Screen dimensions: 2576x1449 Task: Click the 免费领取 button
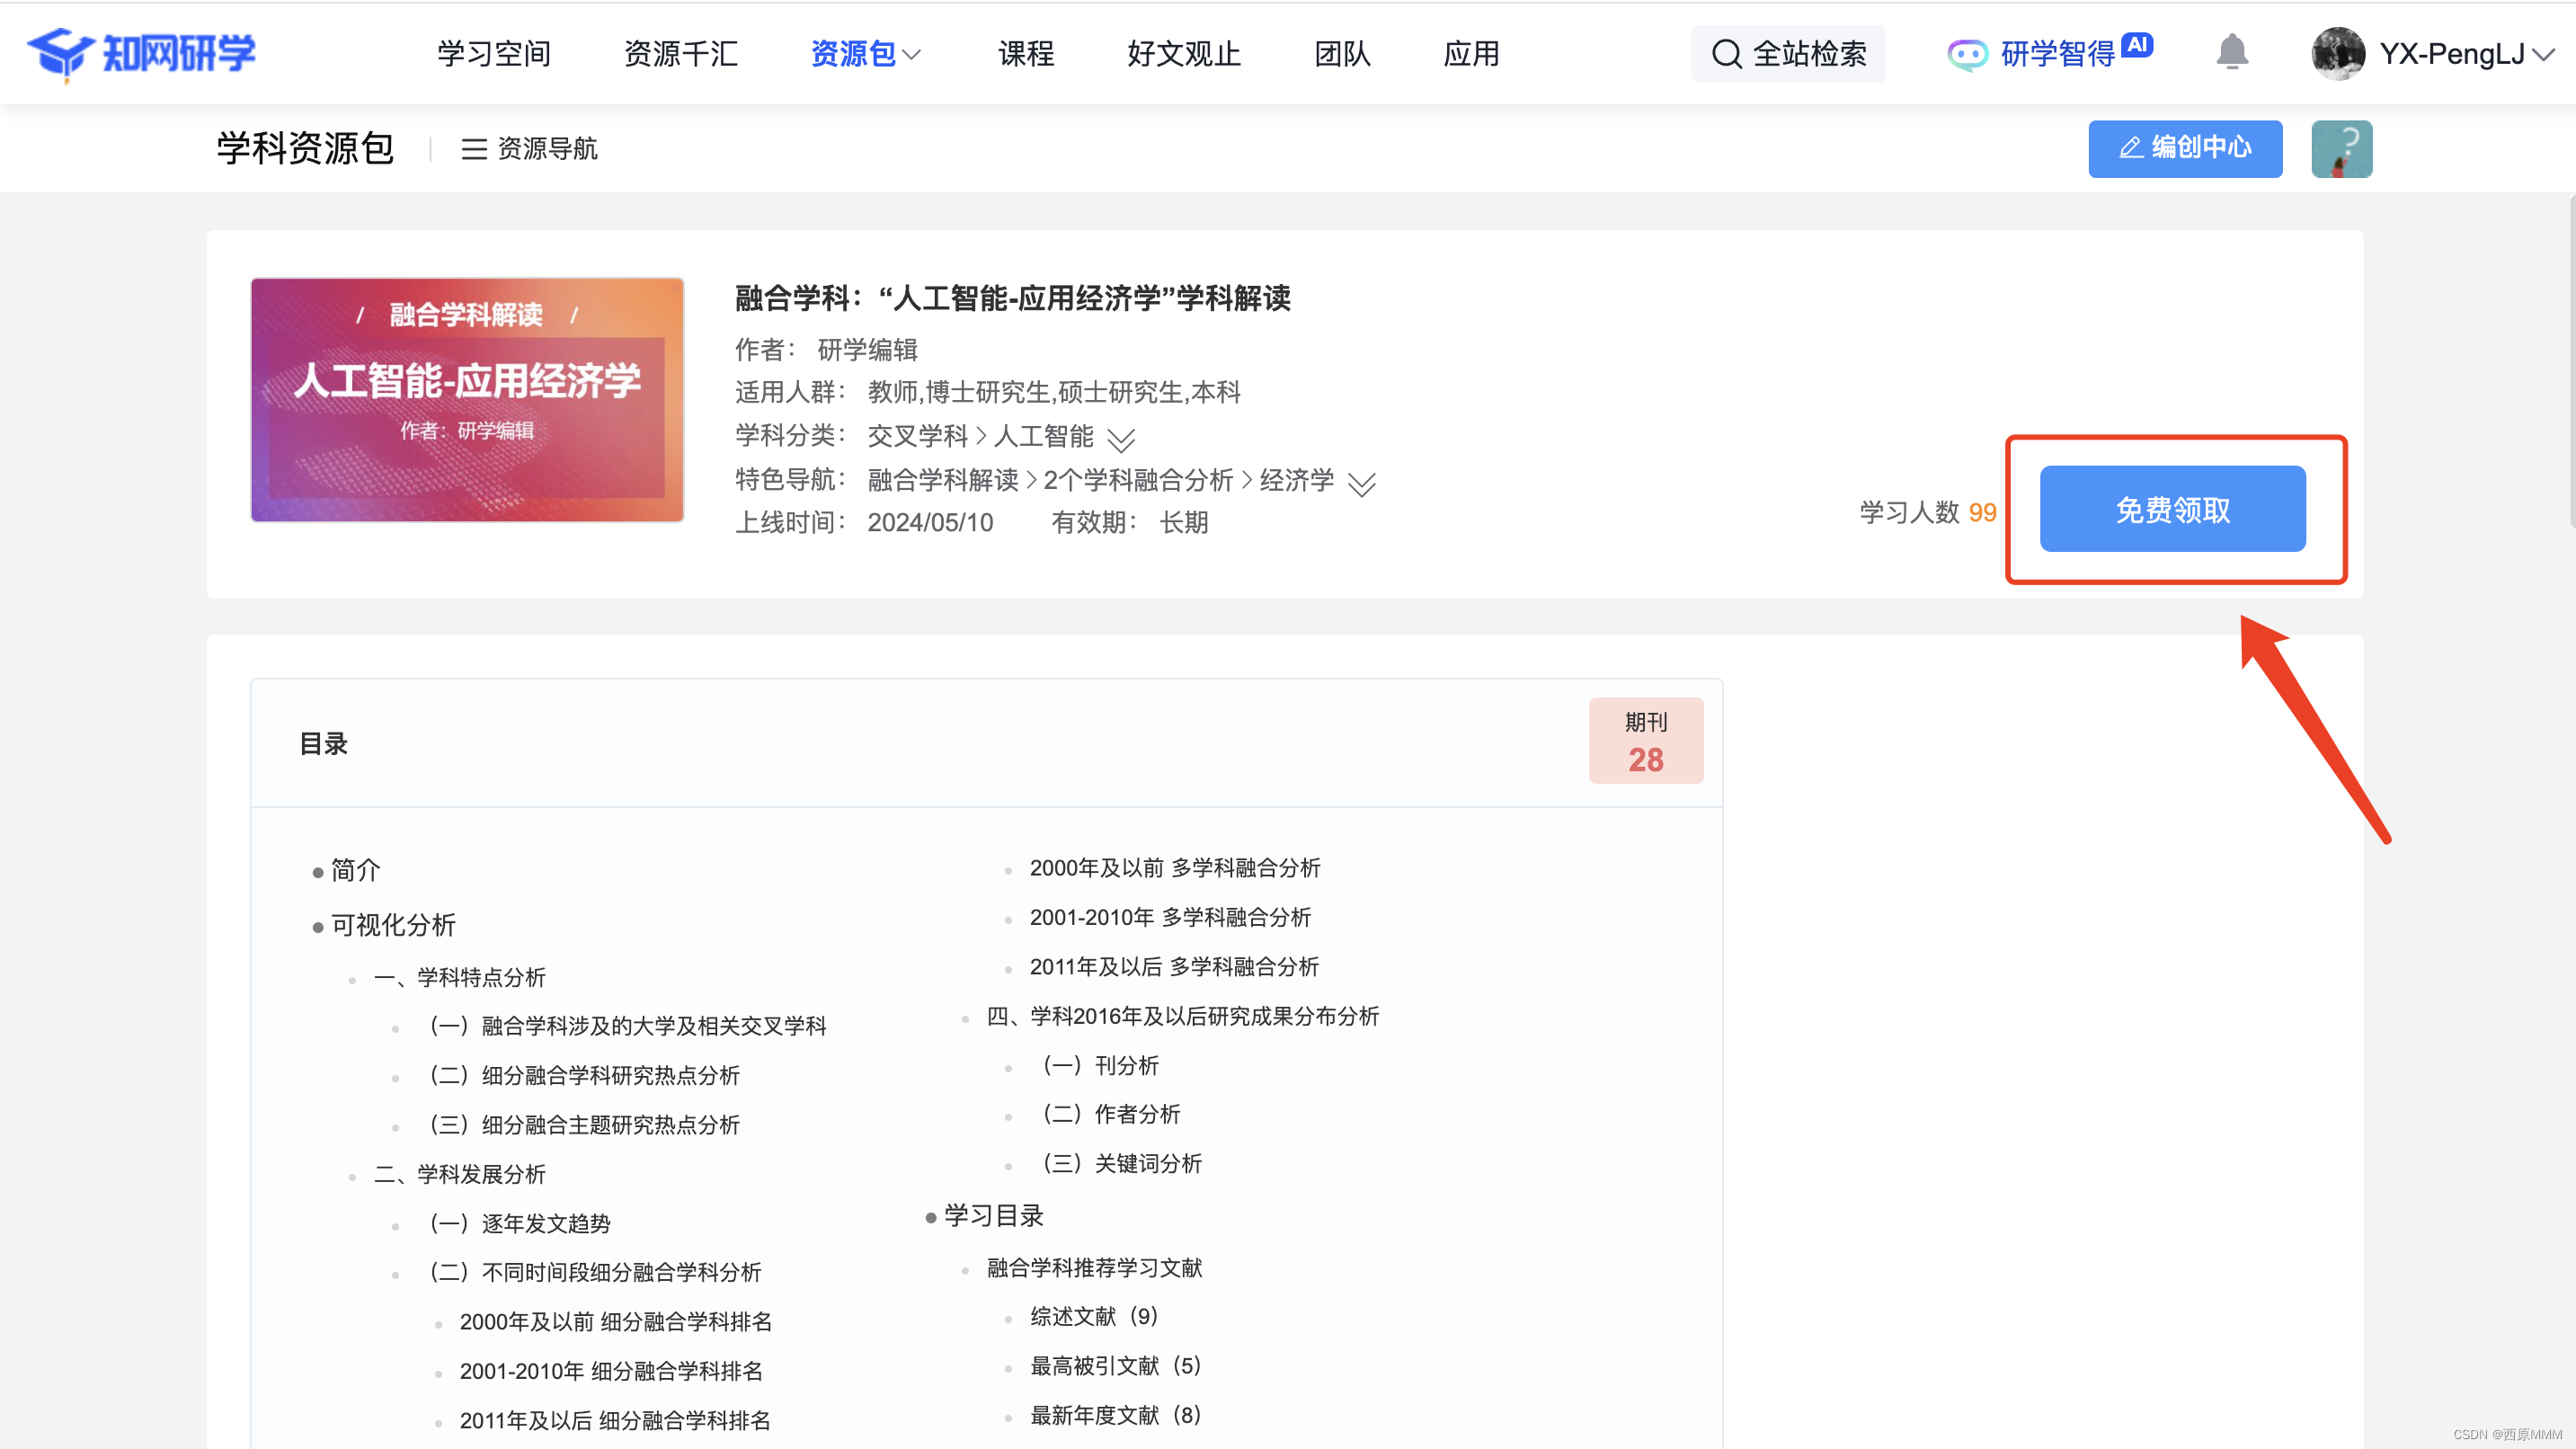[x=2172, y=509]
